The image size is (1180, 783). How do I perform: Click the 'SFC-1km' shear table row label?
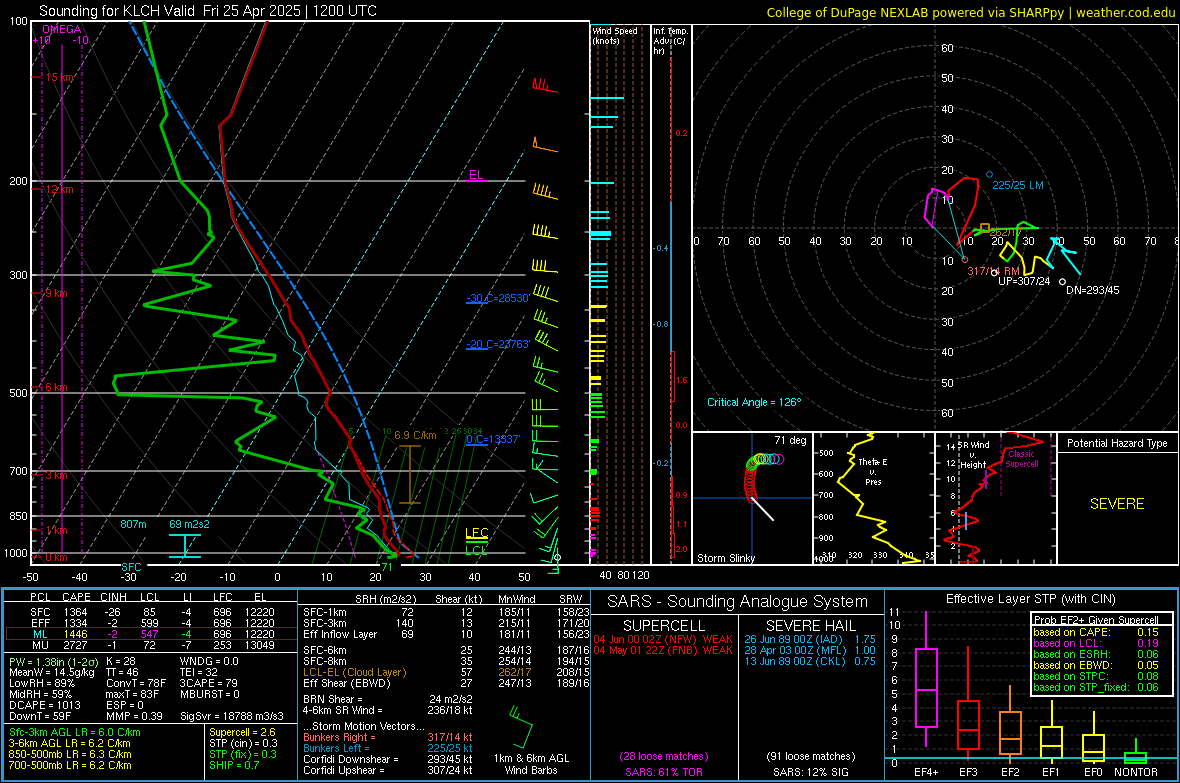[325, 612]
